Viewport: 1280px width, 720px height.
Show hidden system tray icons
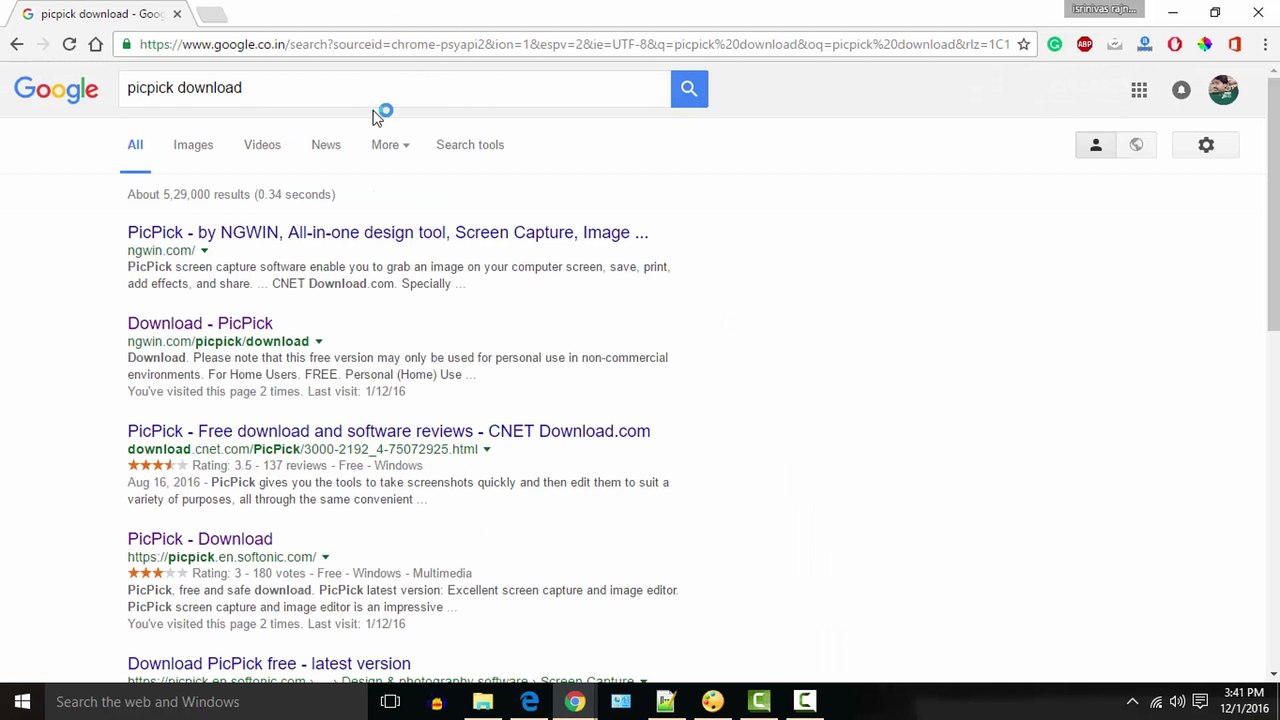(x=1132, y=702)
